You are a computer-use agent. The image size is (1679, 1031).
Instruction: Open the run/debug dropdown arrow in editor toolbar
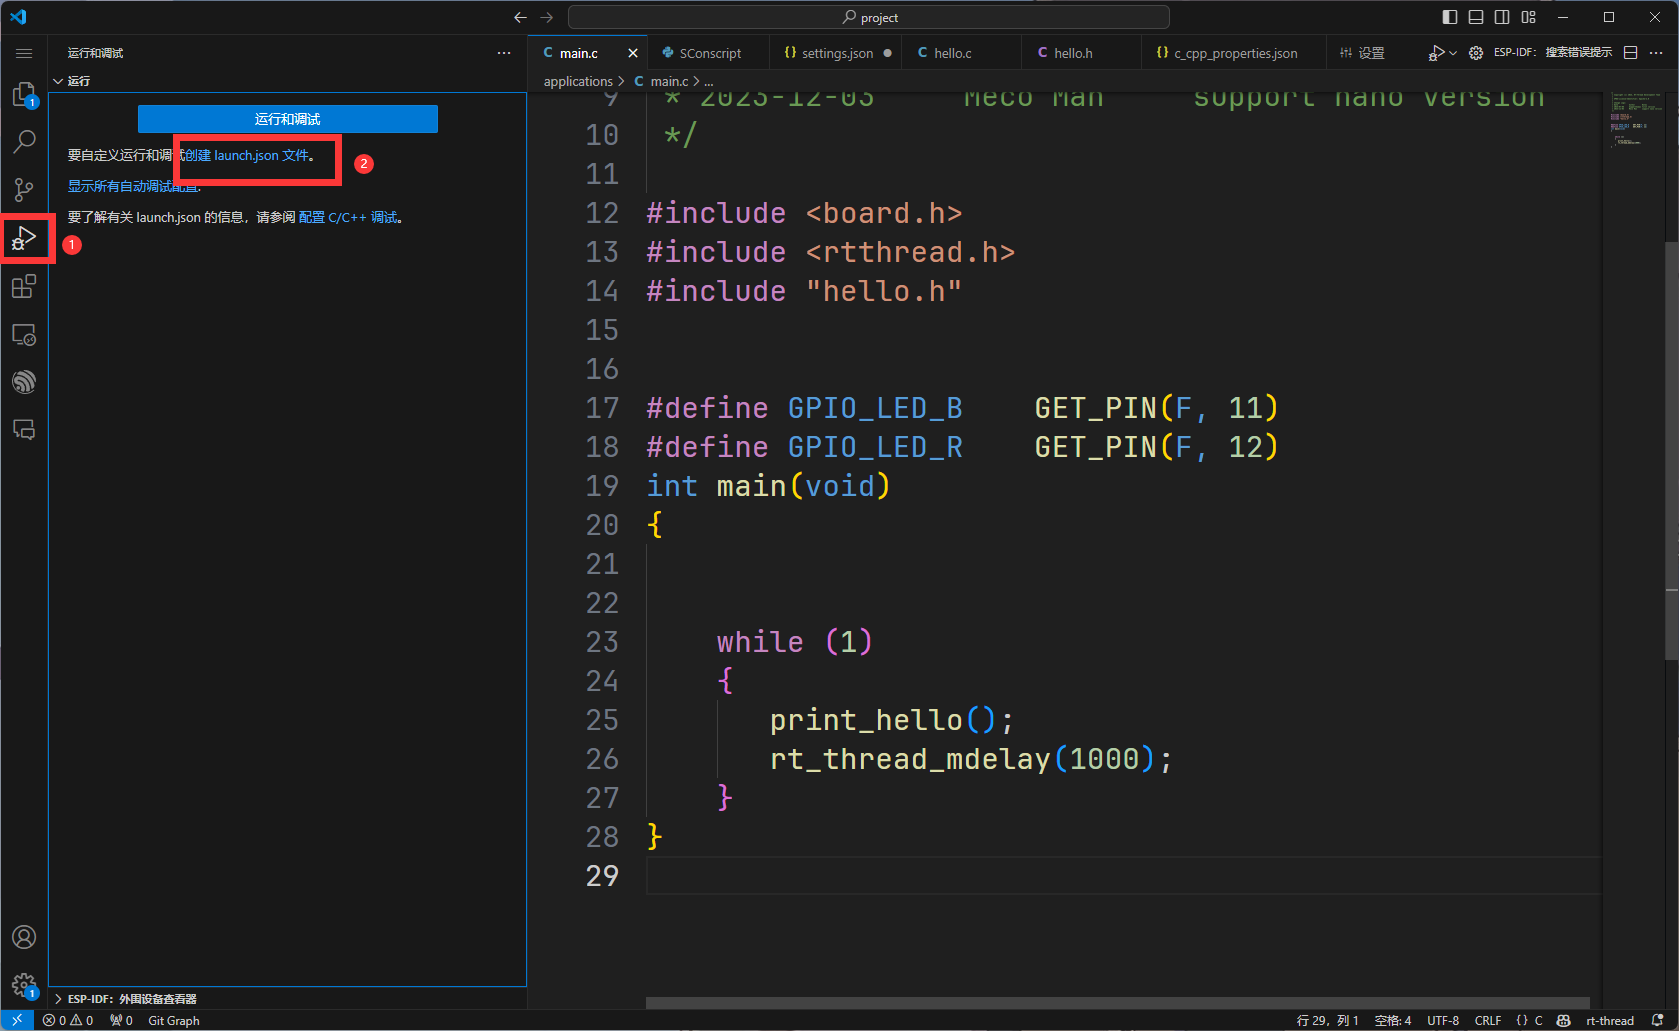tap(1453, 53)
